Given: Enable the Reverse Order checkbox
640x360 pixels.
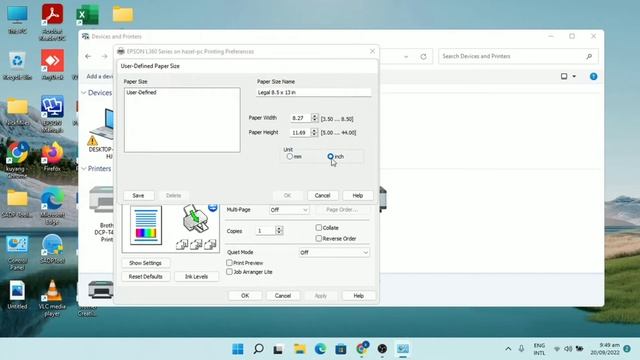Looking at the screenshot, I should point(318,238).
